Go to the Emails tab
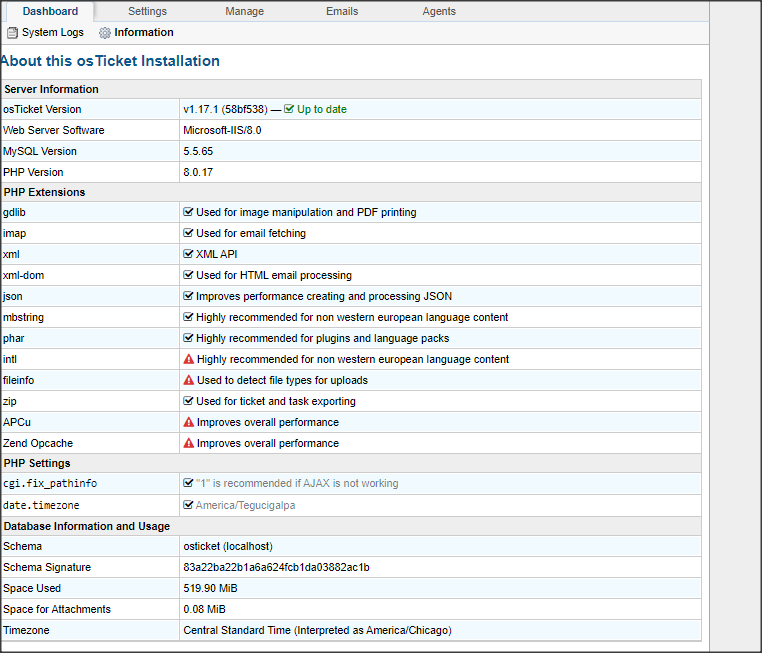The width and height of the screenshot is (762, 653). [342, 11]
